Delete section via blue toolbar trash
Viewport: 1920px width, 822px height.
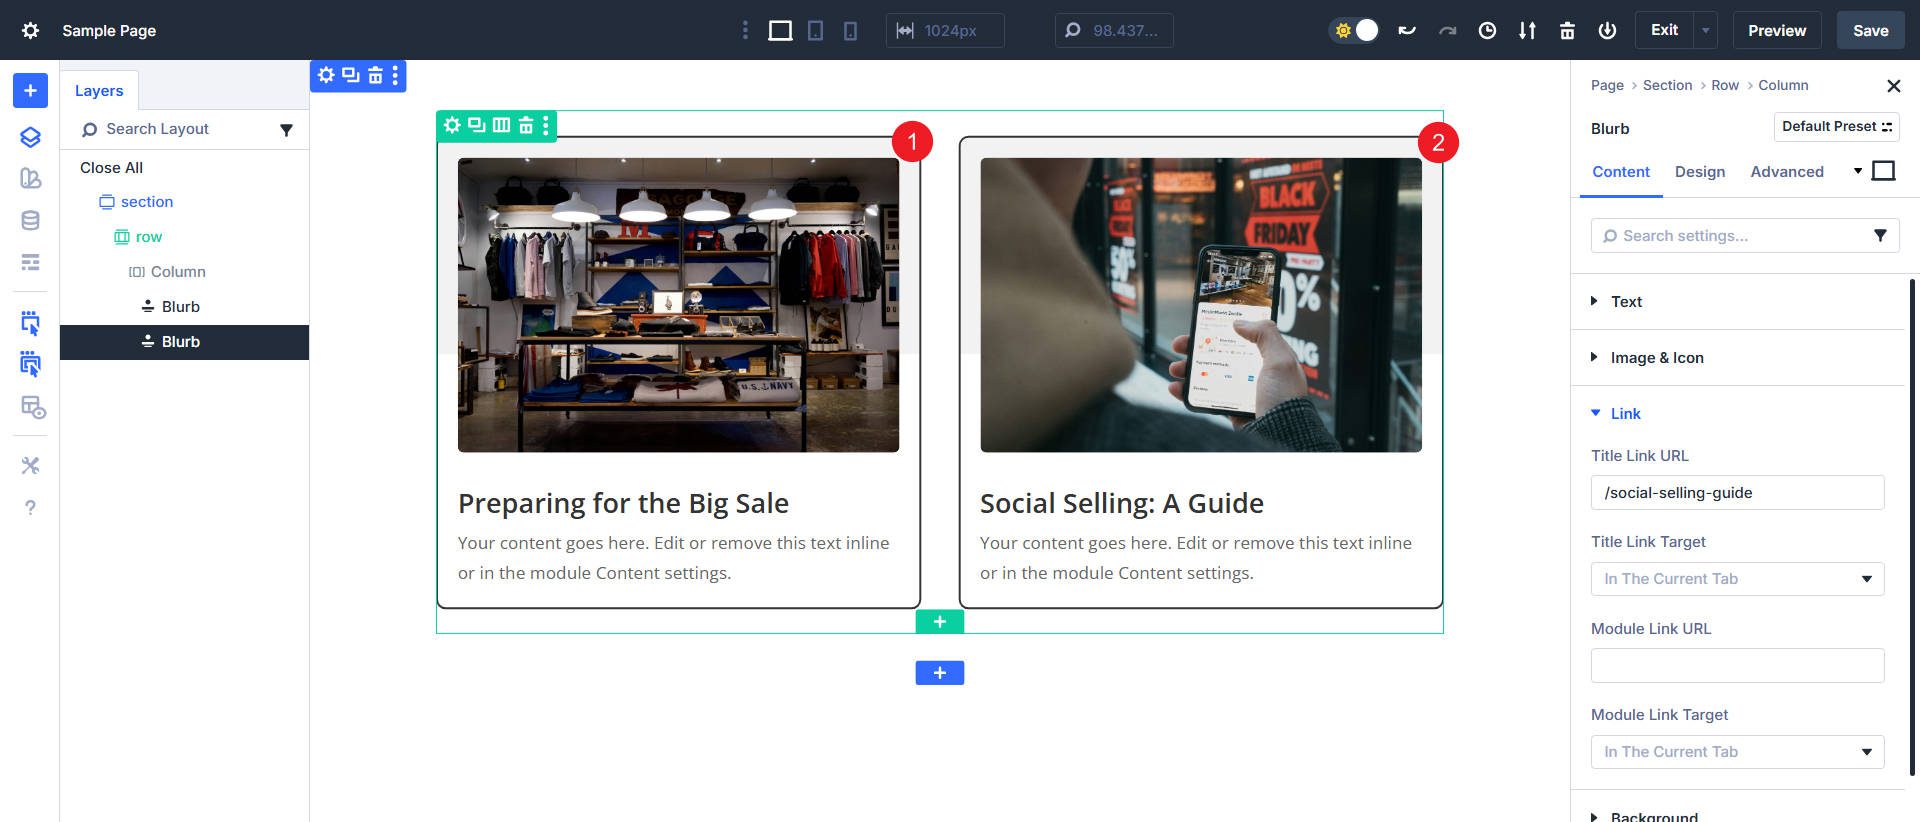pos(375,75)
